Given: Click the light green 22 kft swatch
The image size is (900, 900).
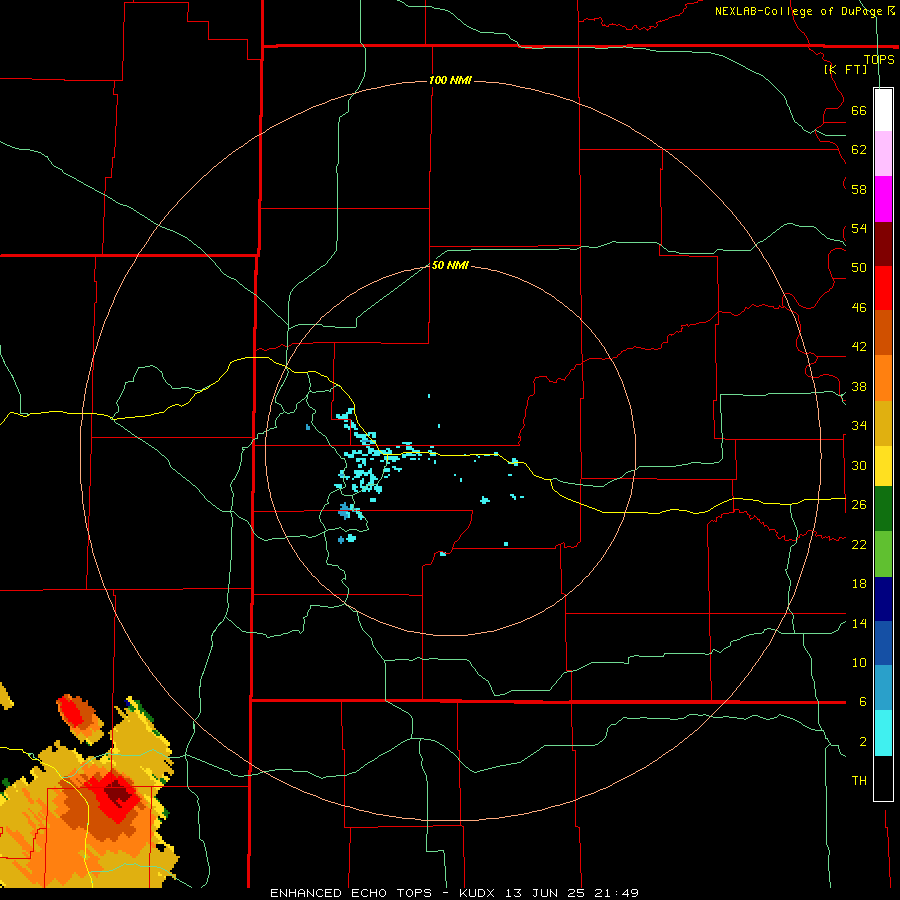Looking at the screenshot, I should pos(883,554).
